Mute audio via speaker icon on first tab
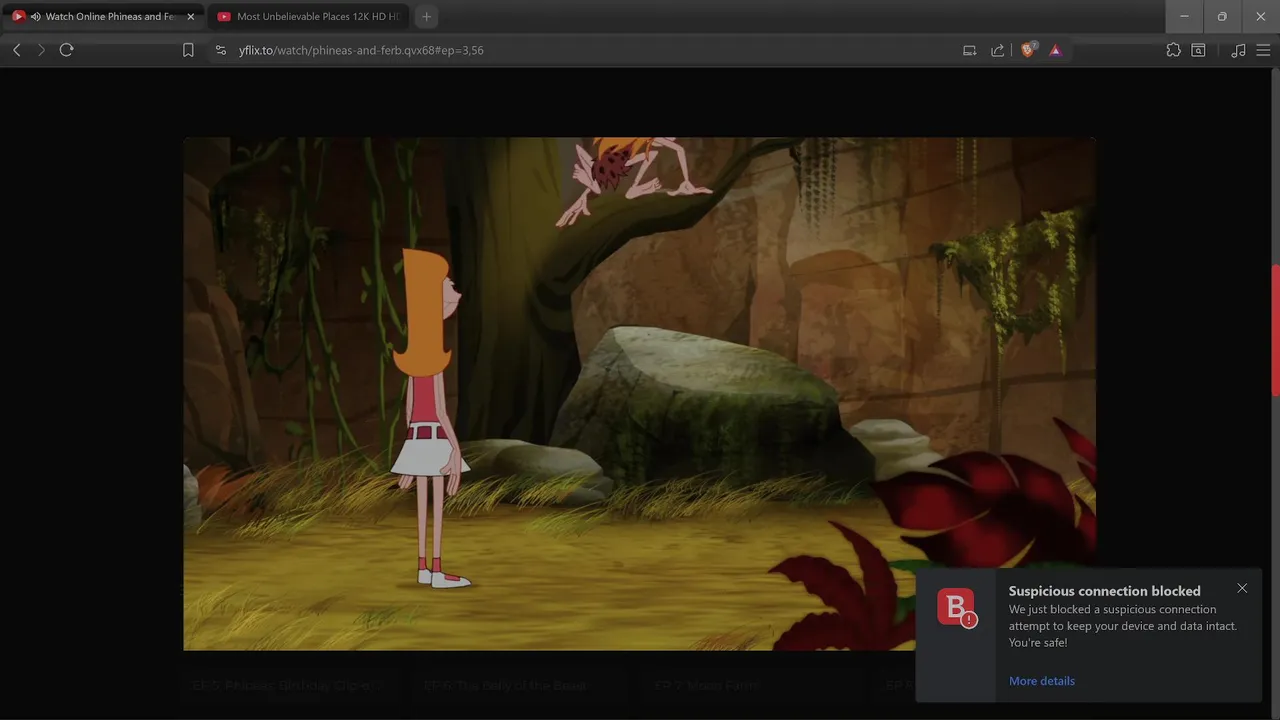 (x=36, y=17)
